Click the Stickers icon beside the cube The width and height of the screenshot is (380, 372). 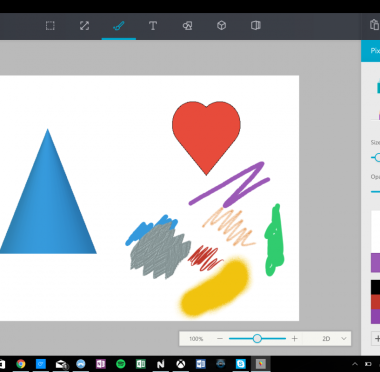256,26
